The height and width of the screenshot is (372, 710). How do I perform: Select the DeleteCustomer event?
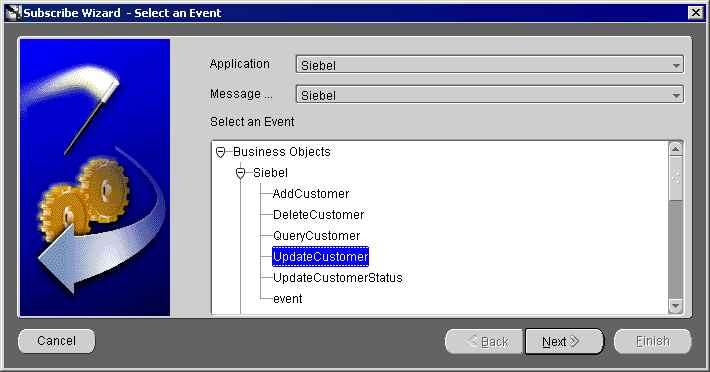click(x=318, y=215)
